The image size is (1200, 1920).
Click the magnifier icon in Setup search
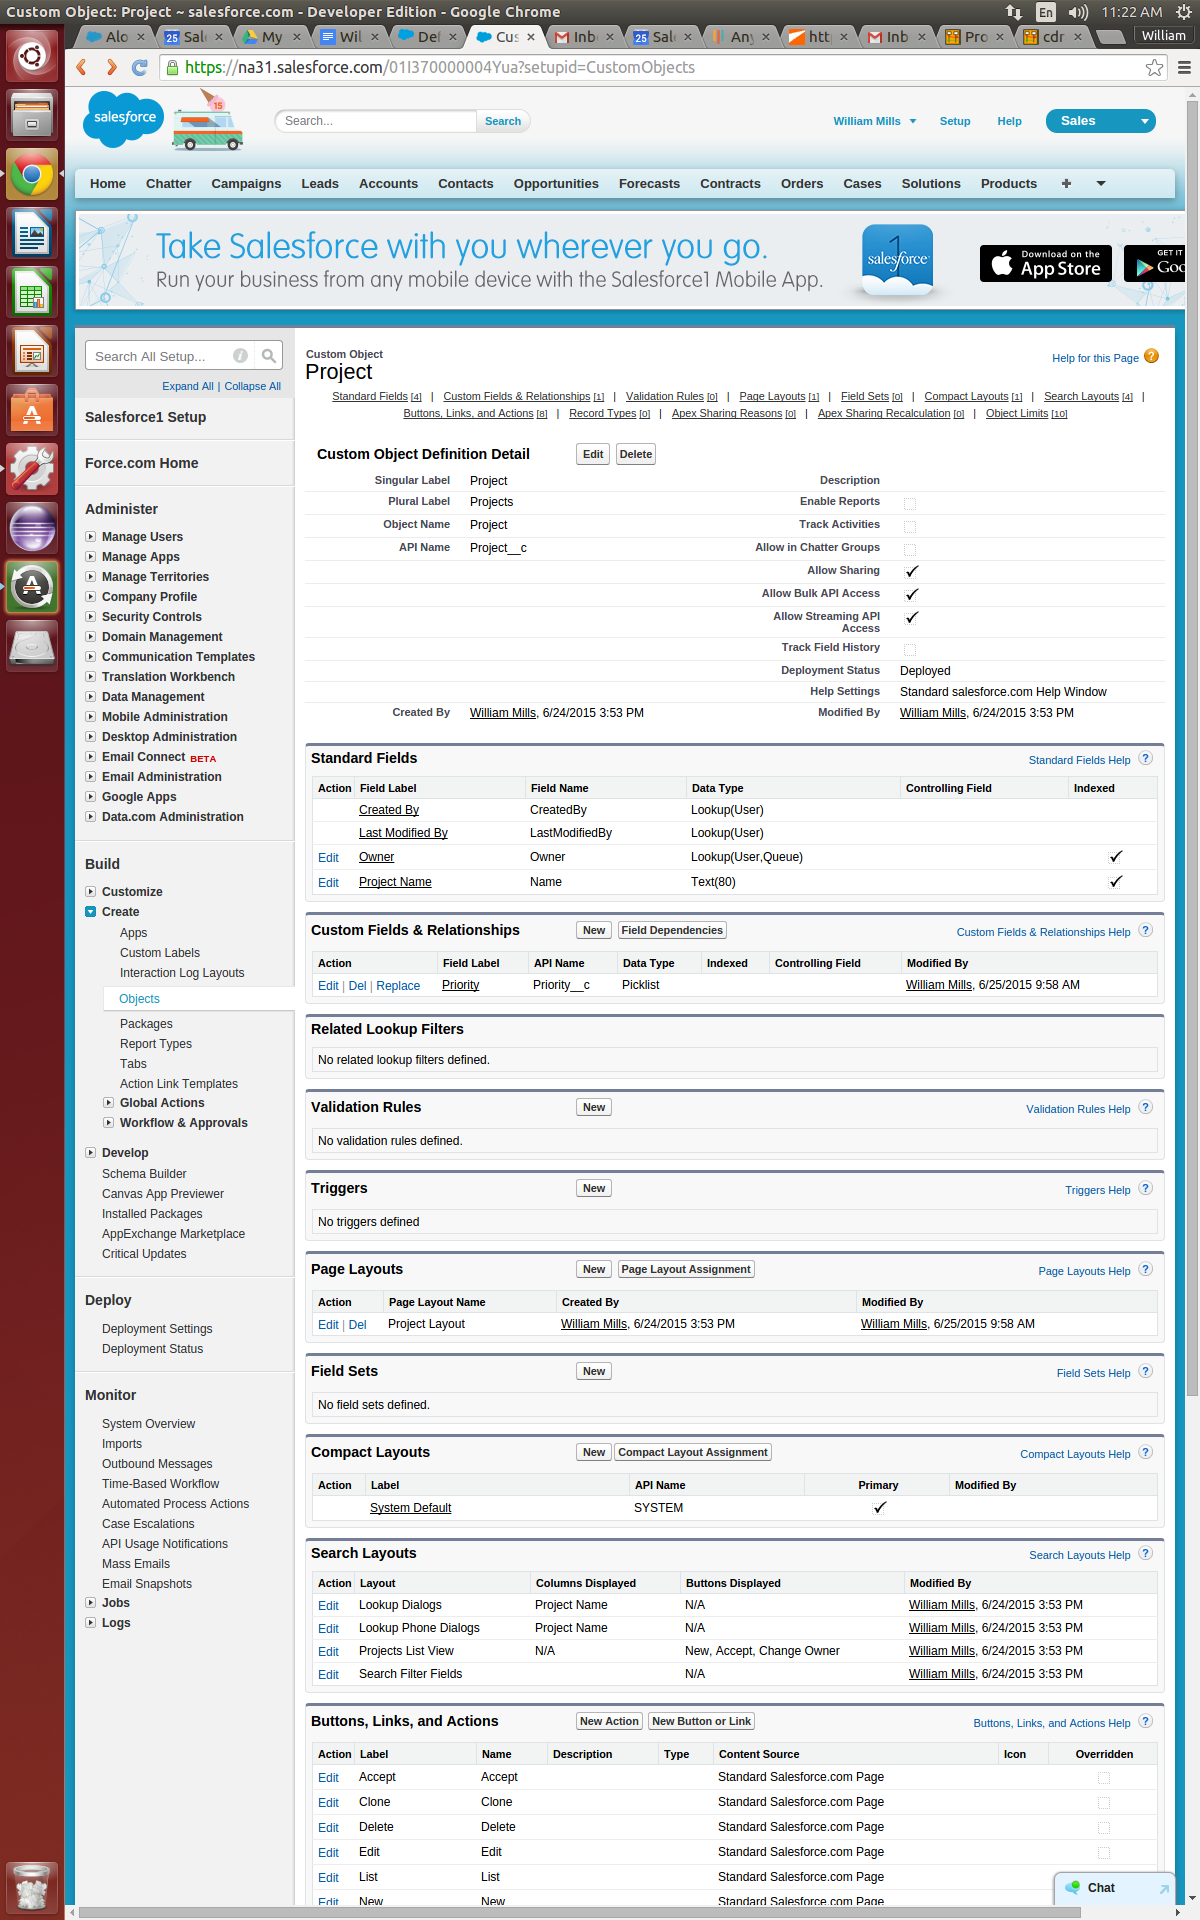[268, 356]
